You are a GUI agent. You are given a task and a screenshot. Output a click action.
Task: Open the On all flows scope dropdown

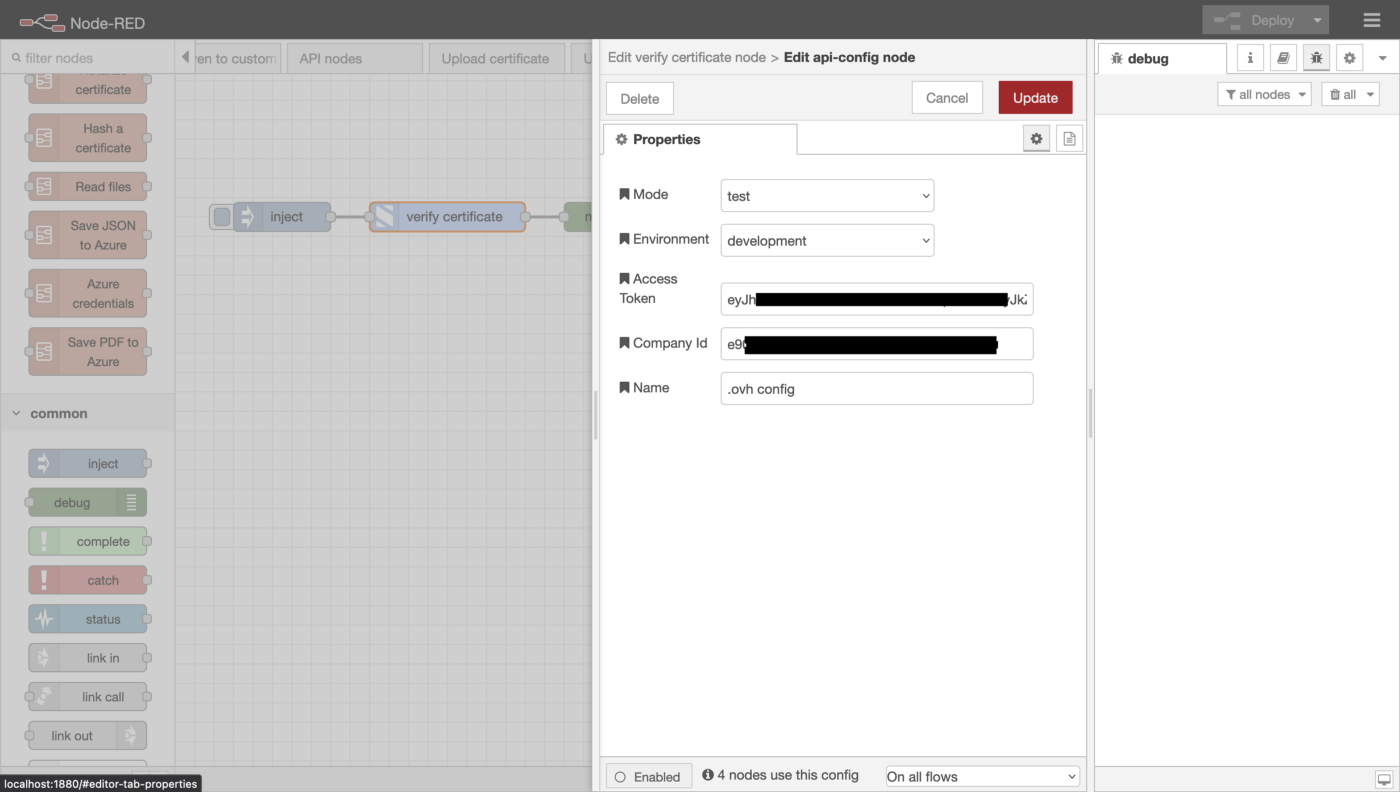[982, 777]
